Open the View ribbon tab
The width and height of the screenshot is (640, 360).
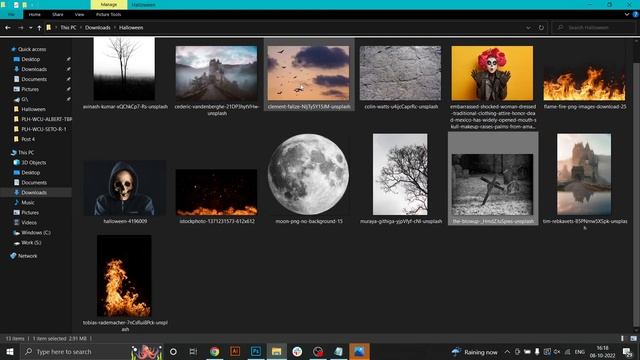pyautogui.click(x=79, y=14)
